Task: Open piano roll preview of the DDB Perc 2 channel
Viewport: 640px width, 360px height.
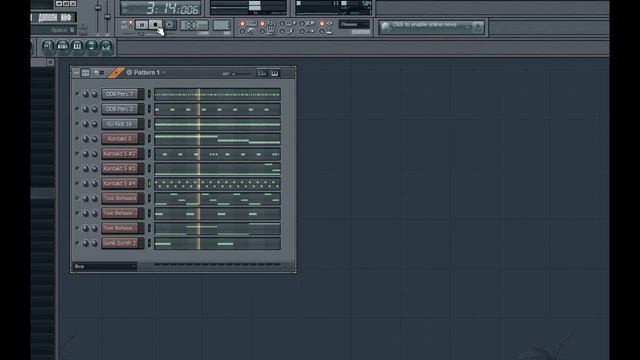Action: 218,109
